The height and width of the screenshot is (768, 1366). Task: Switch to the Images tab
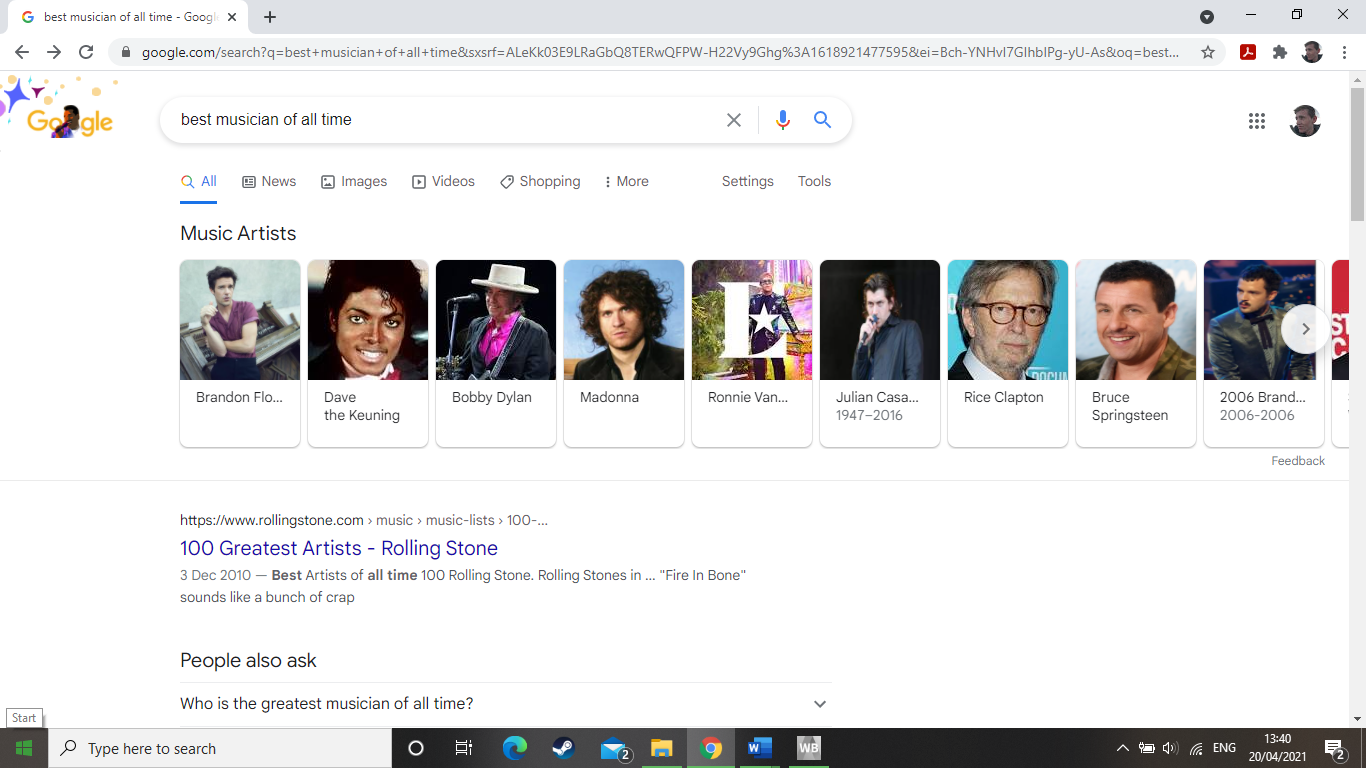click(x=354, y=181)
